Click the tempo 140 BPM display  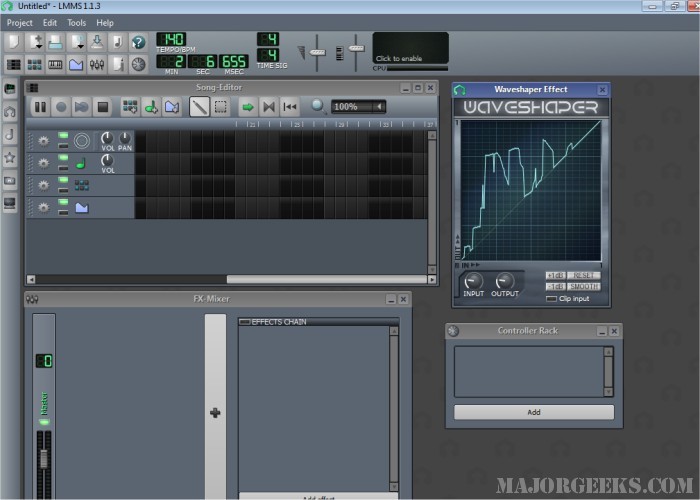tap(171, 39)
